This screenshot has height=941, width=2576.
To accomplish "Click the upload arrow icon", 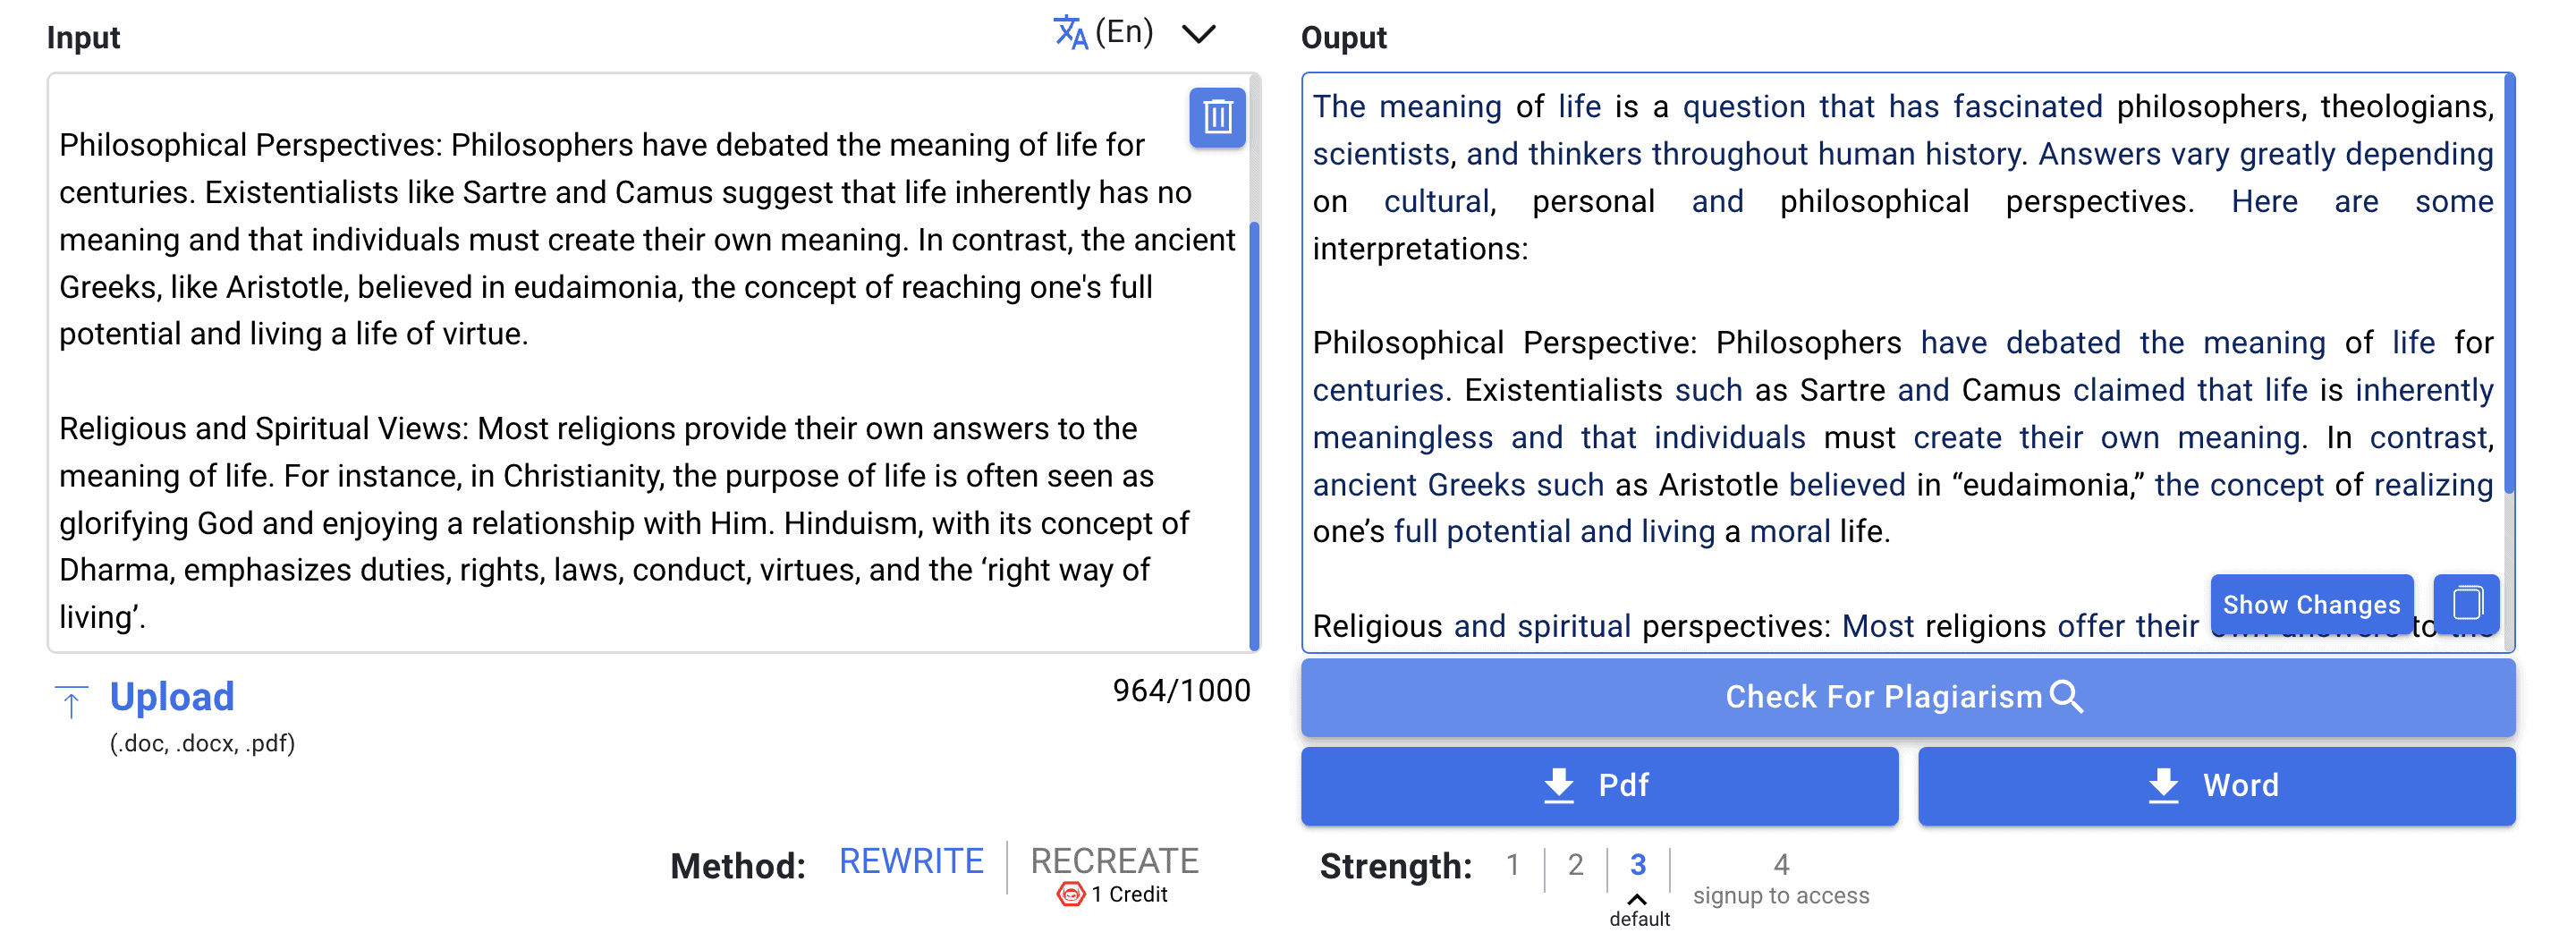I will click(71, 701).
